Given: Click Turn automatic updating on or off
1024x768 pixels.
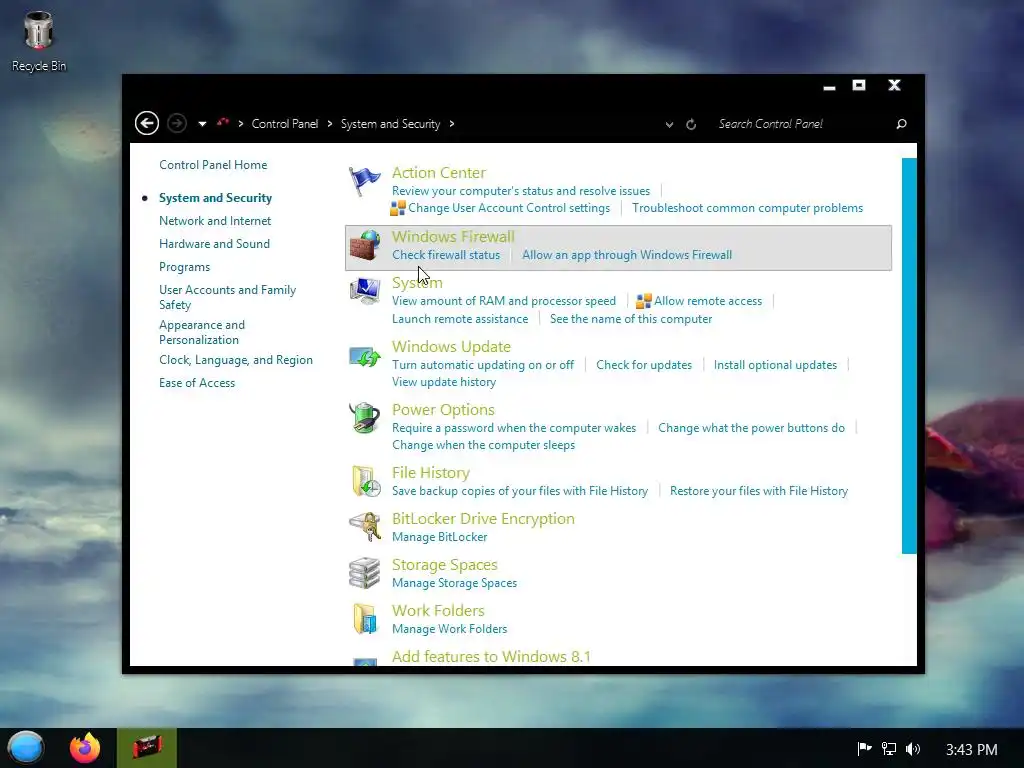Looking at the screenshot, I should click(x=483, y=365).
